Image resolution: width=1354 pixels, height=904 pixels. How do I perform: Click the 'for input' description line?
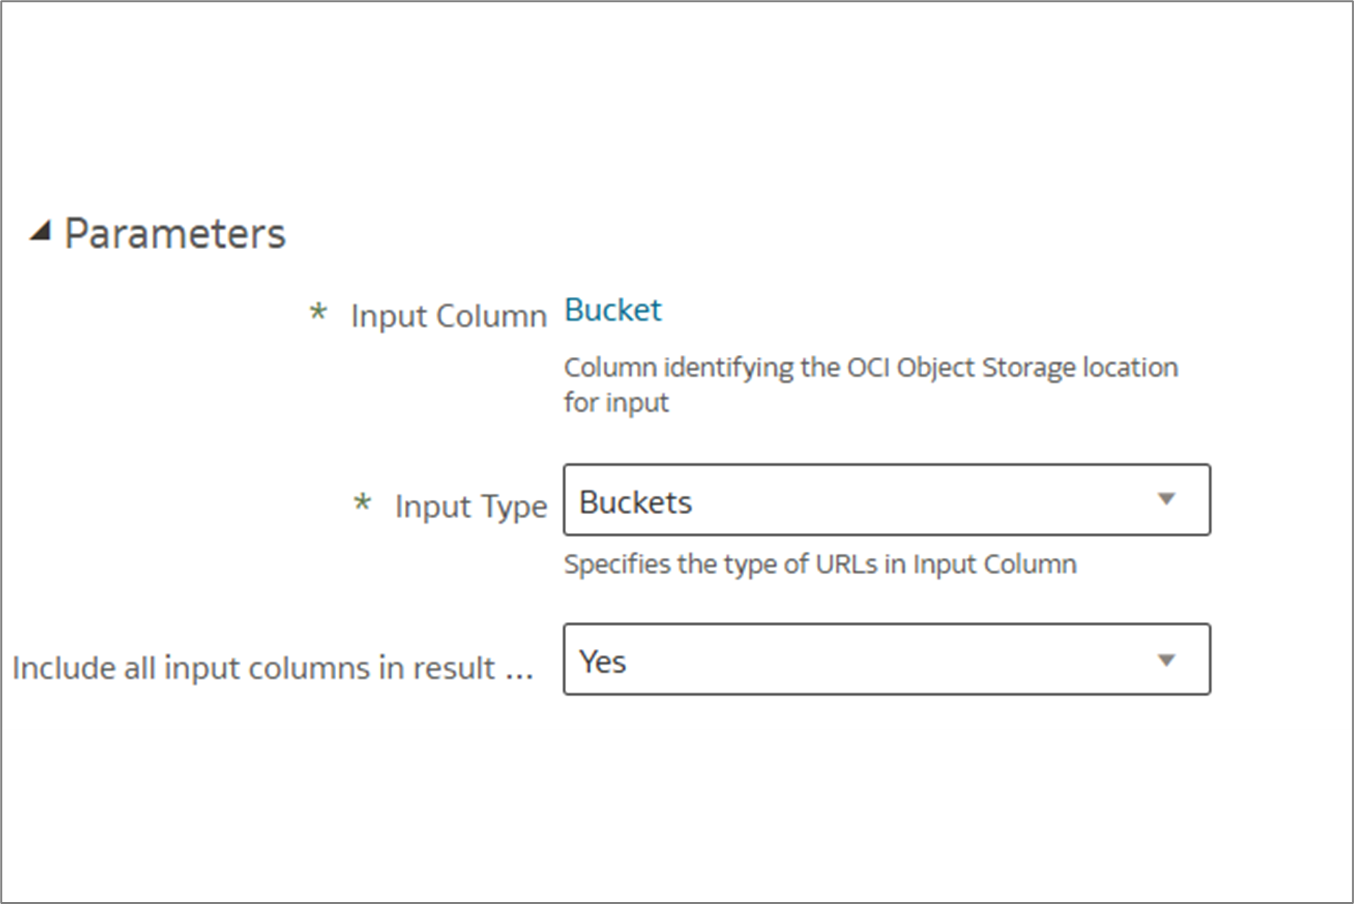coord(616,403)
